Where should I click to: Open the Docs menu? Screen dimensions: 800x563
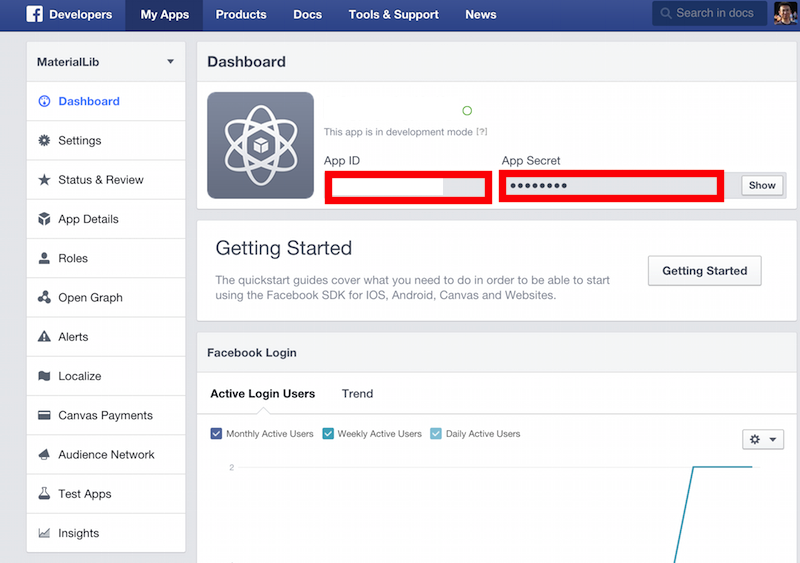(308, 15)
